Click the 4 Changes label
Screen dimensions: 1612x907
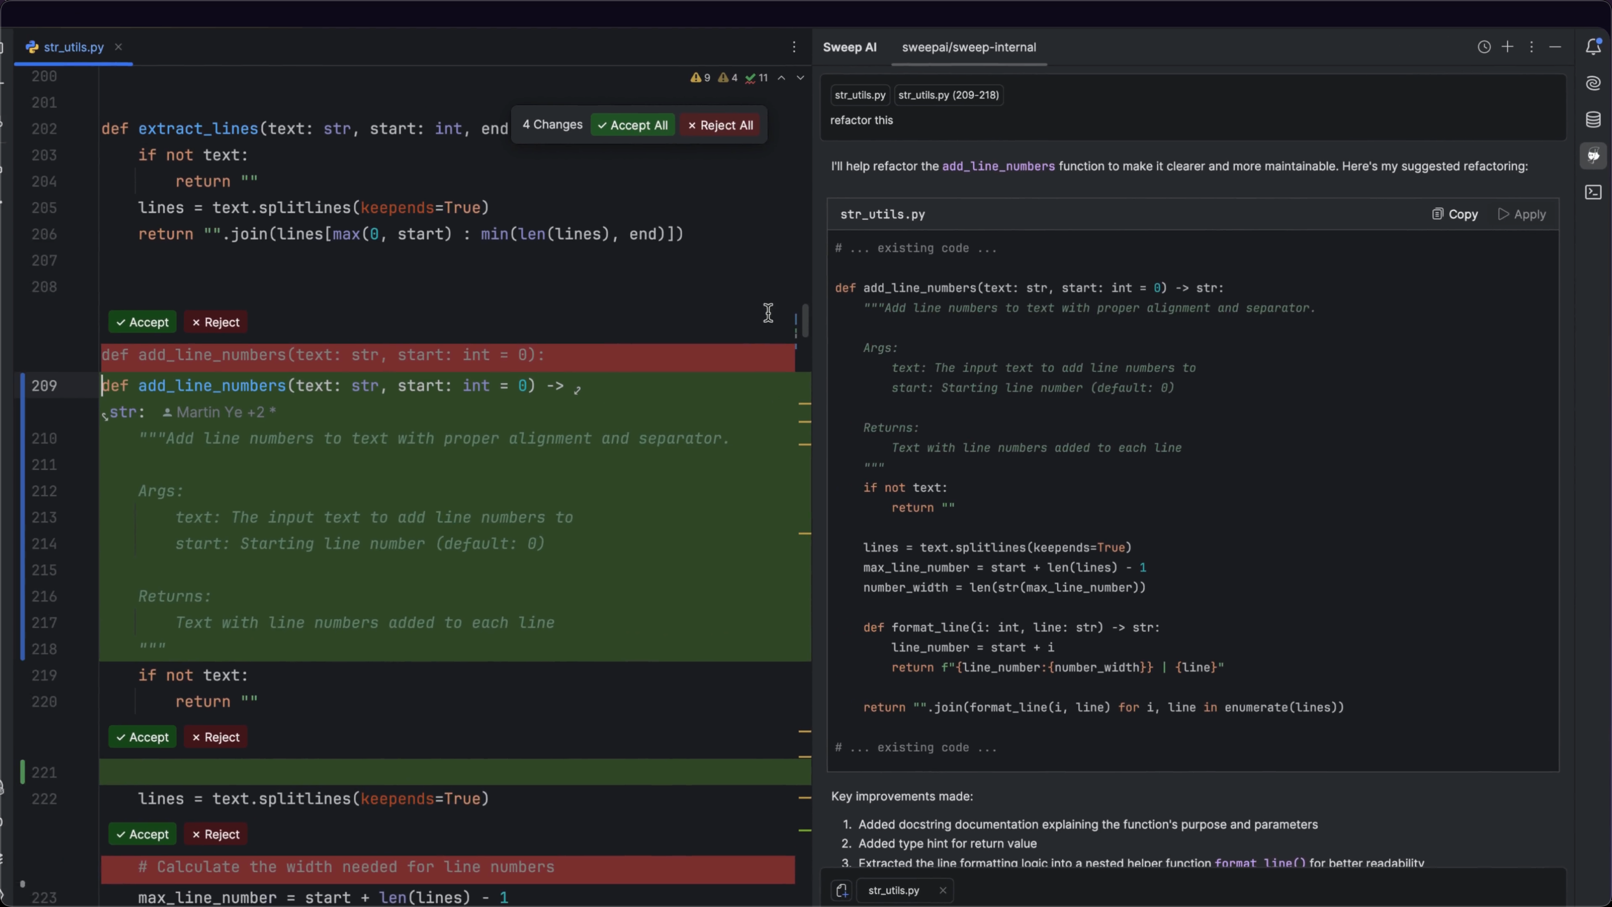tap(552, 125)
